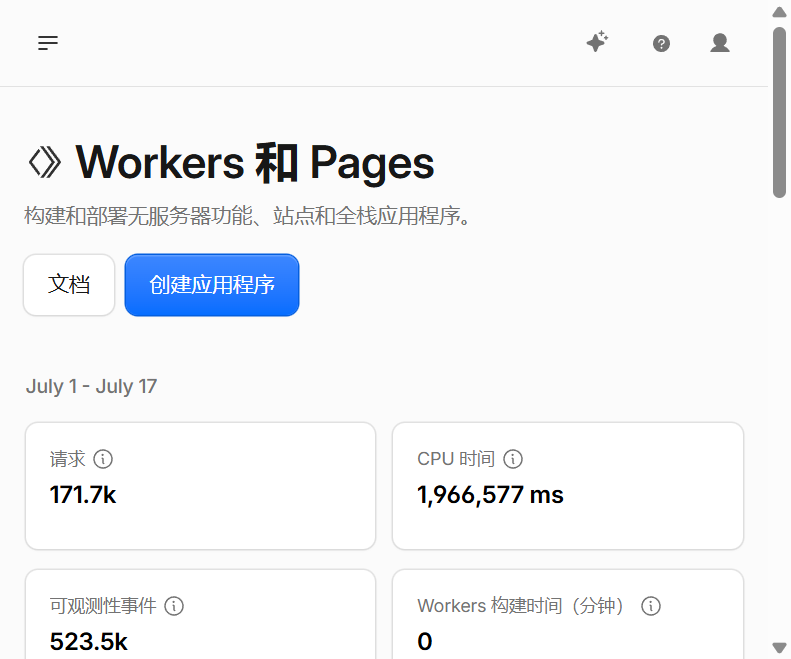The image size is (791, 659).
Task: Select the 171.7k requests value
Action: 83,495
